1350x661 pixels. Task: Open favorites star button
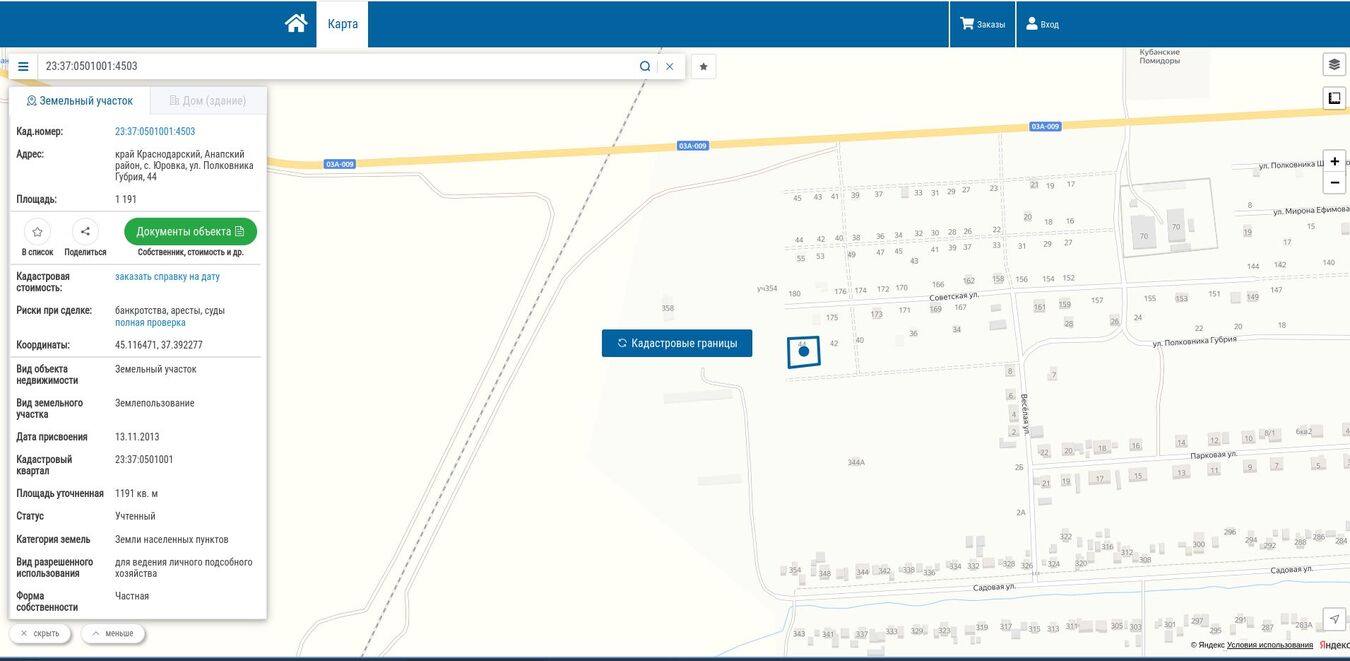tap(703, 67)
